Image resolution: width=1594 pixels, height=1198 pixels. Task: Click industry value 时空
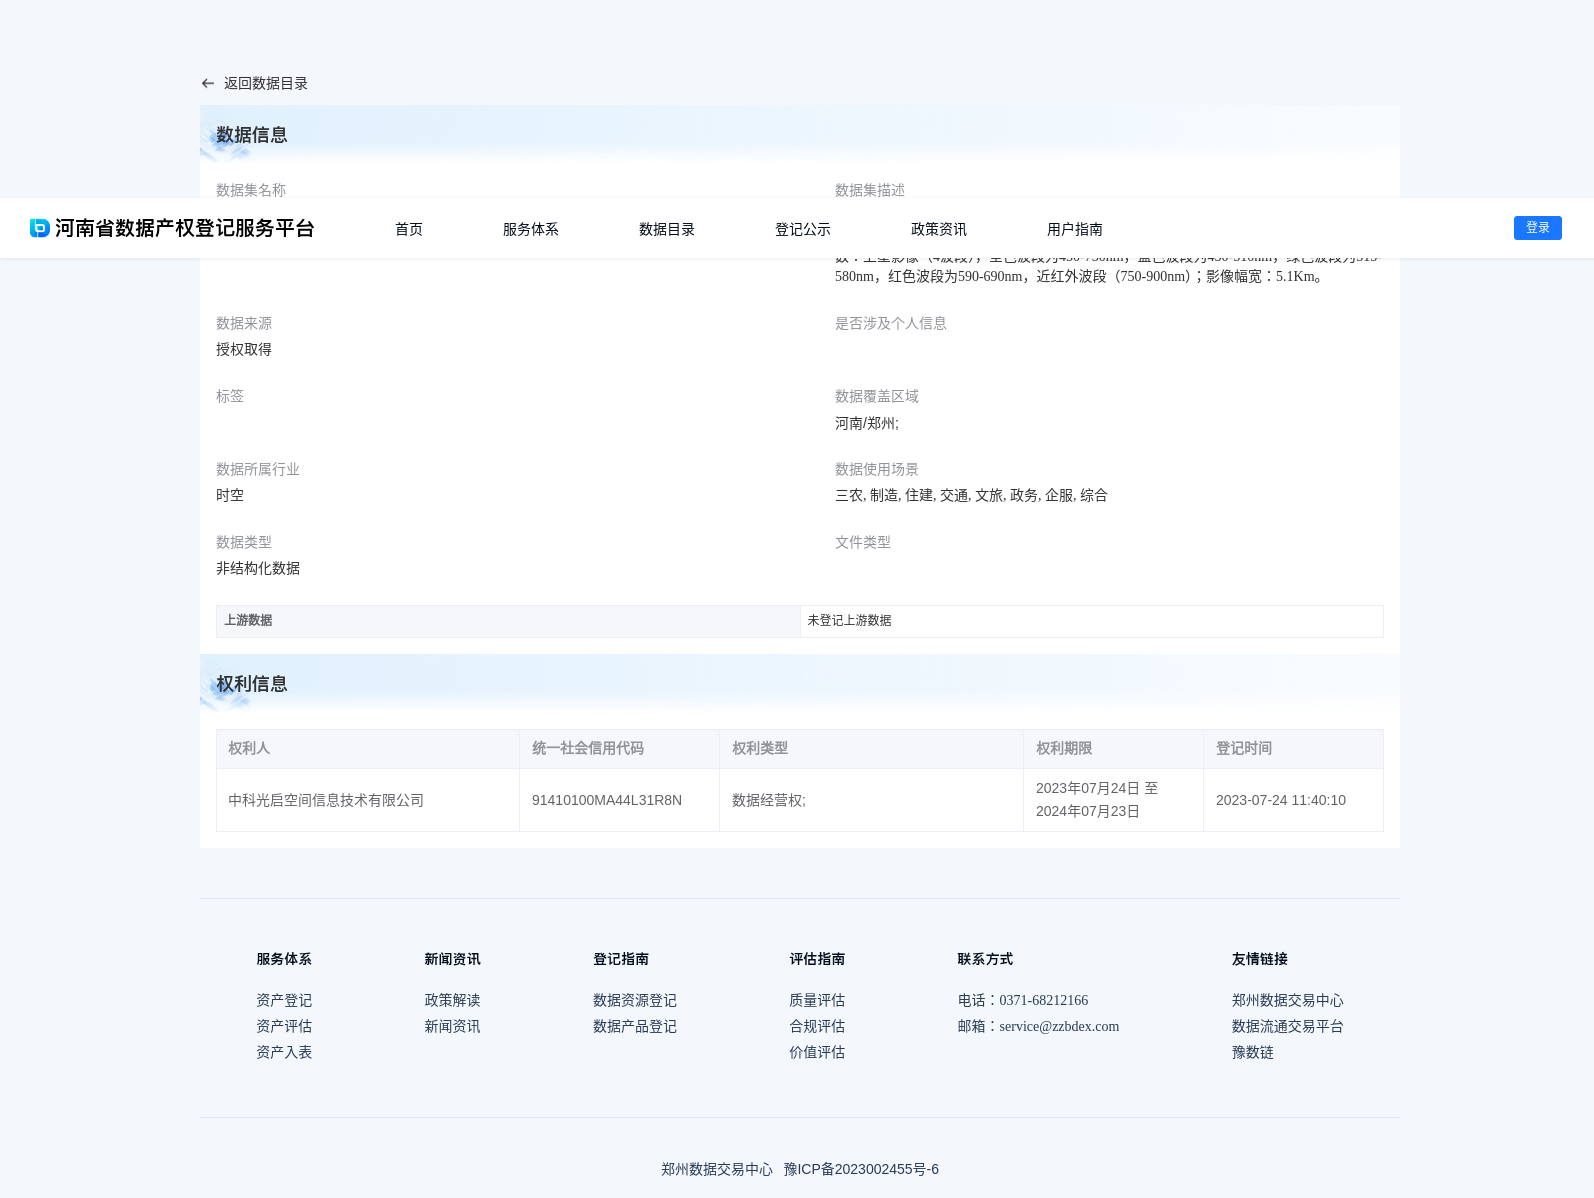coord(230,495)
